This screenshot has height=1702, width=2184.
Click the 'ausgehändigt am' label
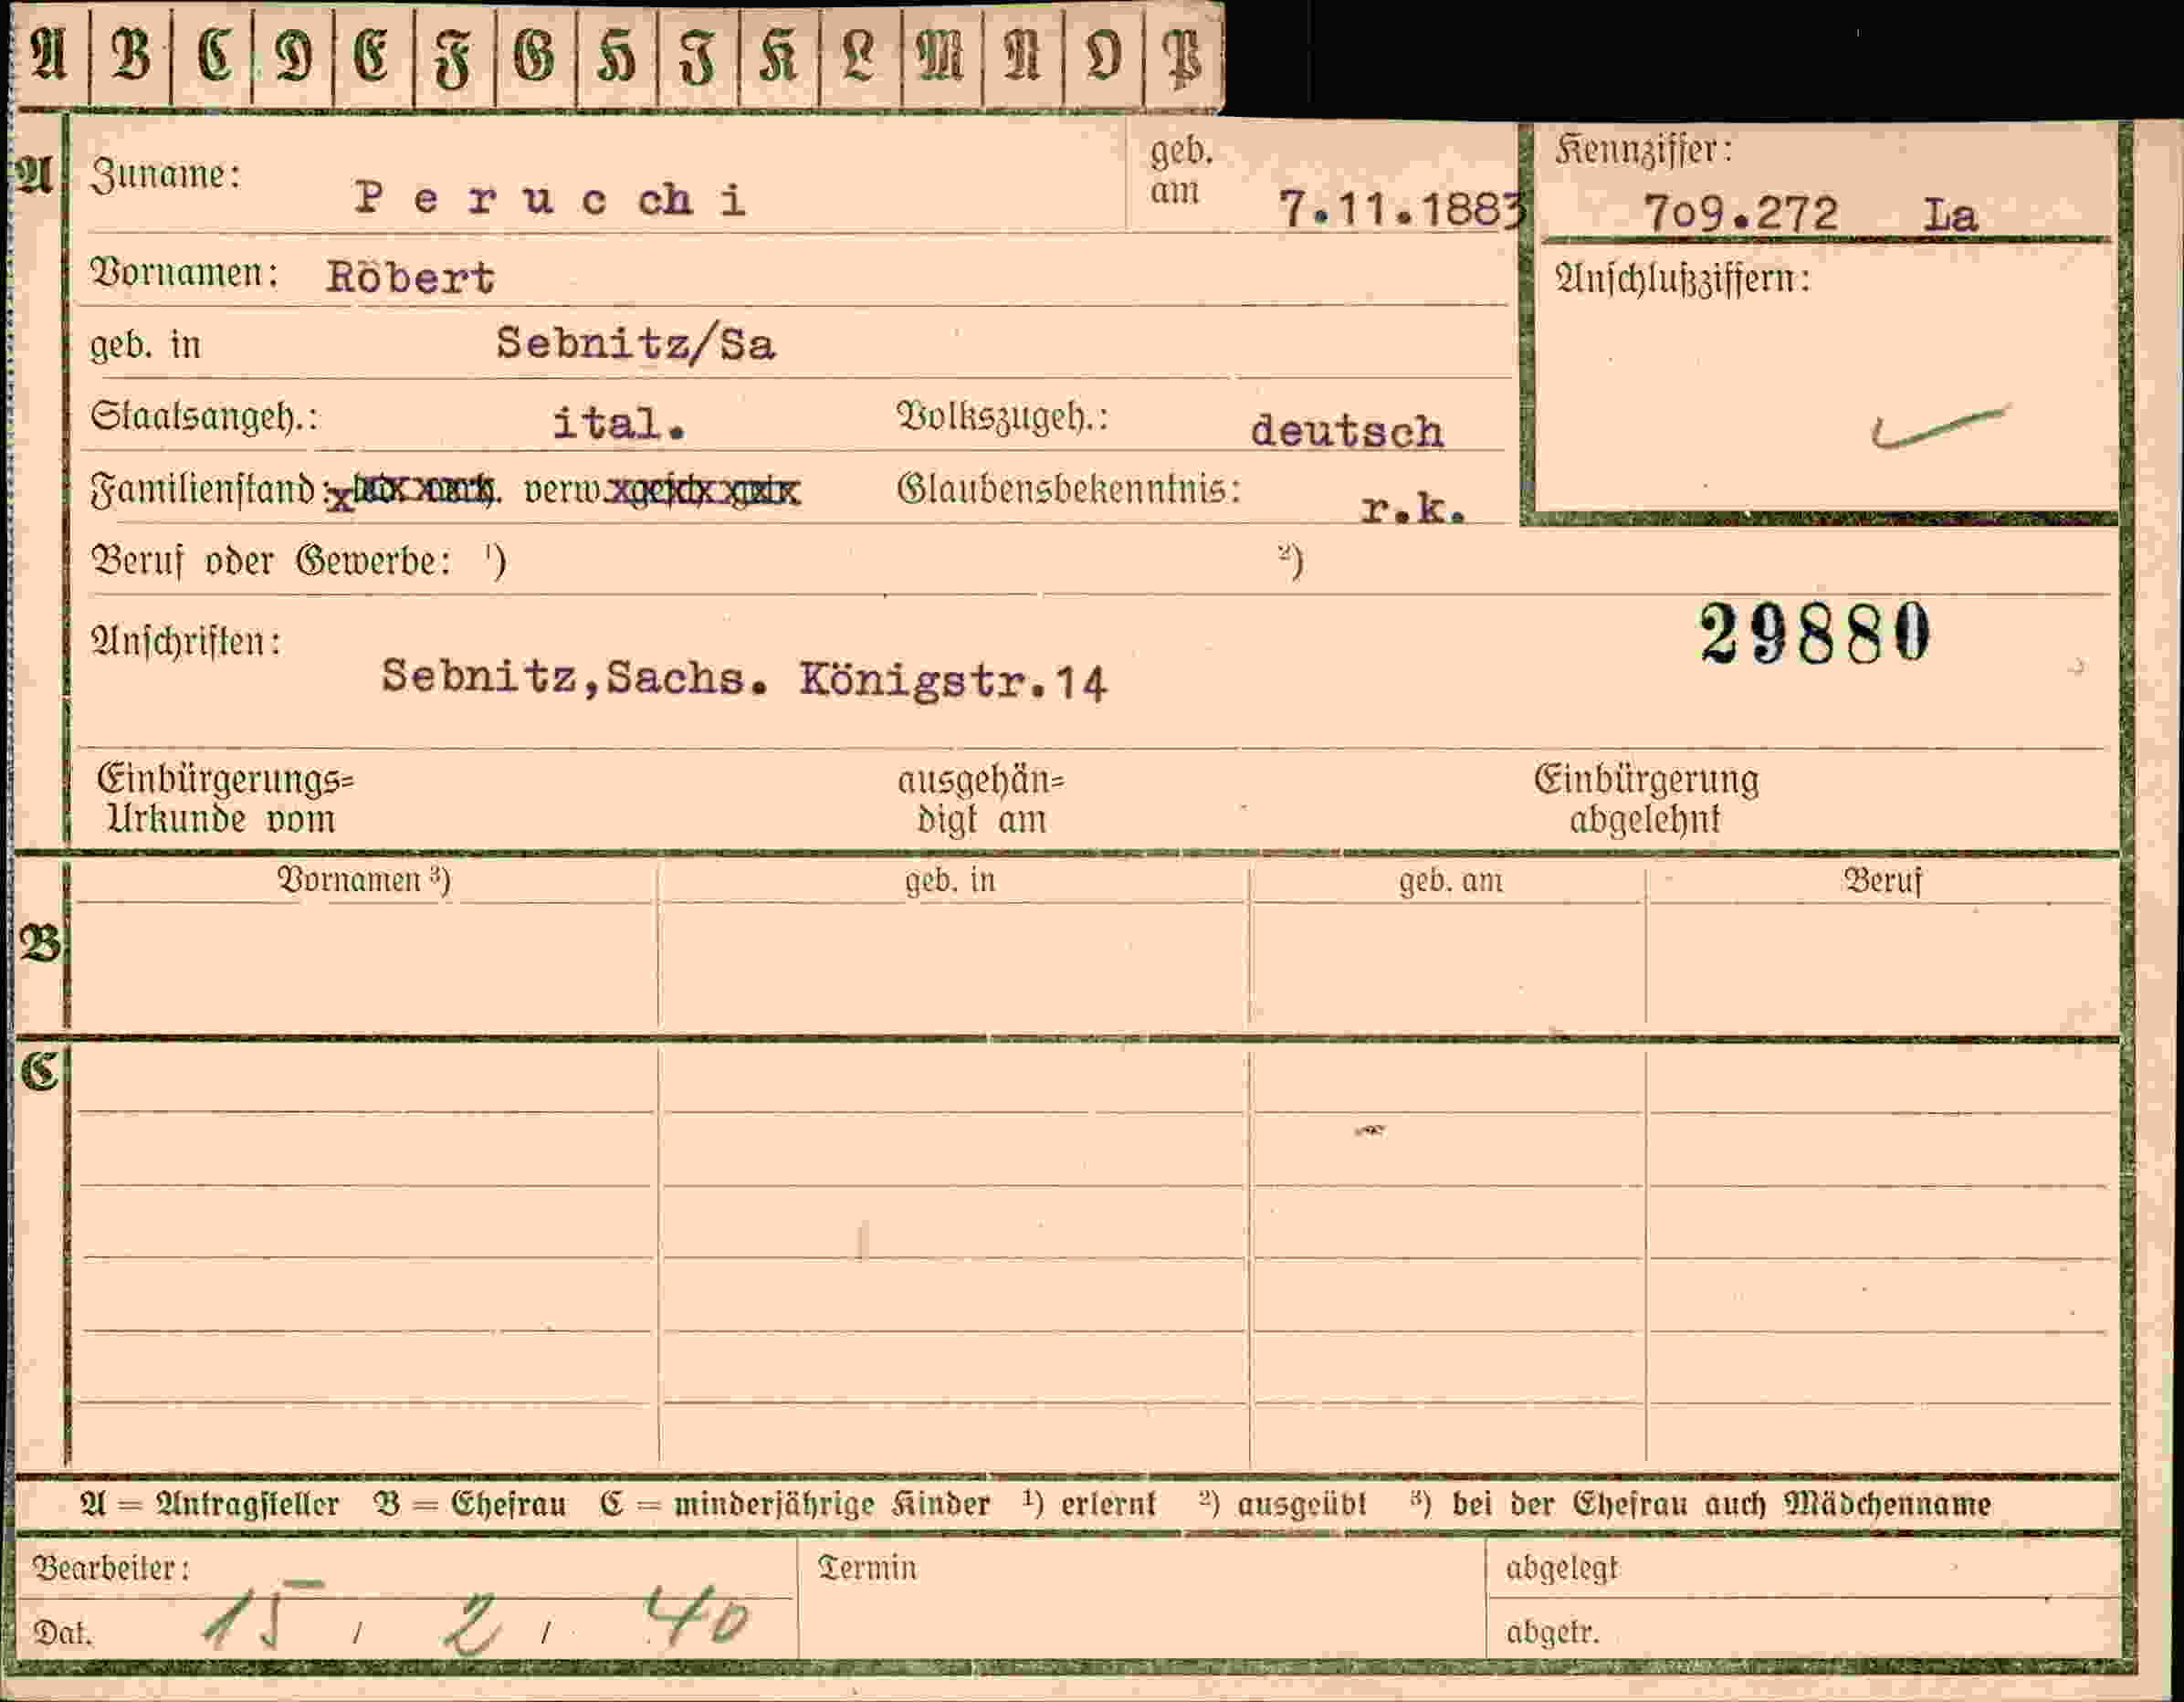(x=981, y=799)
